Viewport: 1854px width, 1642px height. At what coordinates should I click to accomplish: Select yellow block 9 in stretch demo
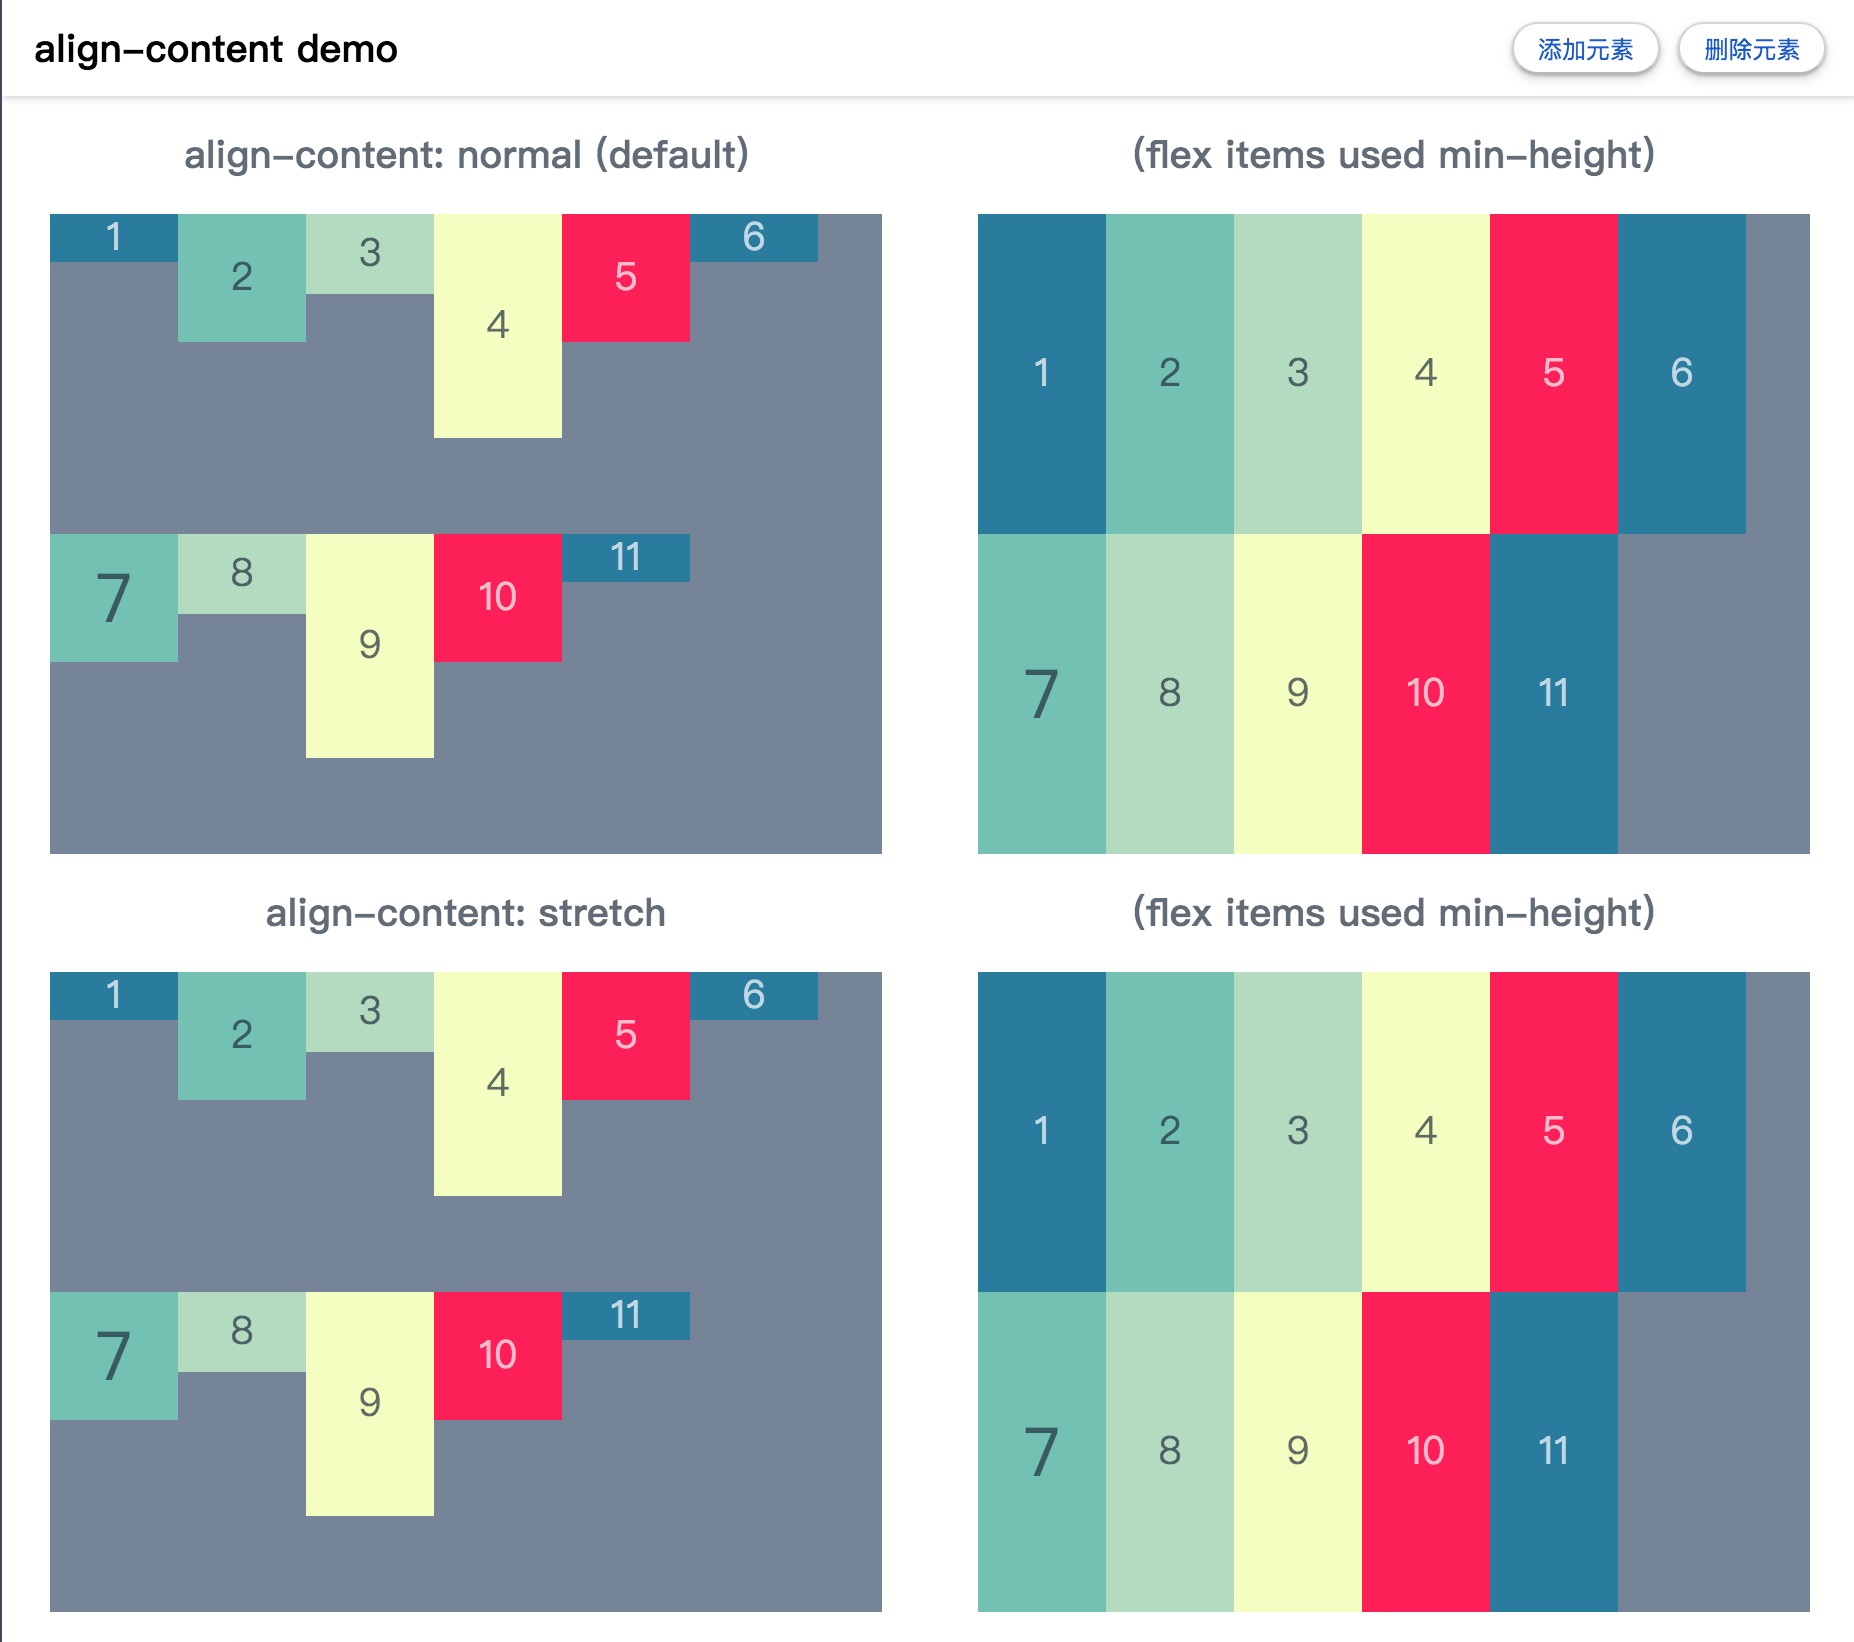click(370, 1403)
